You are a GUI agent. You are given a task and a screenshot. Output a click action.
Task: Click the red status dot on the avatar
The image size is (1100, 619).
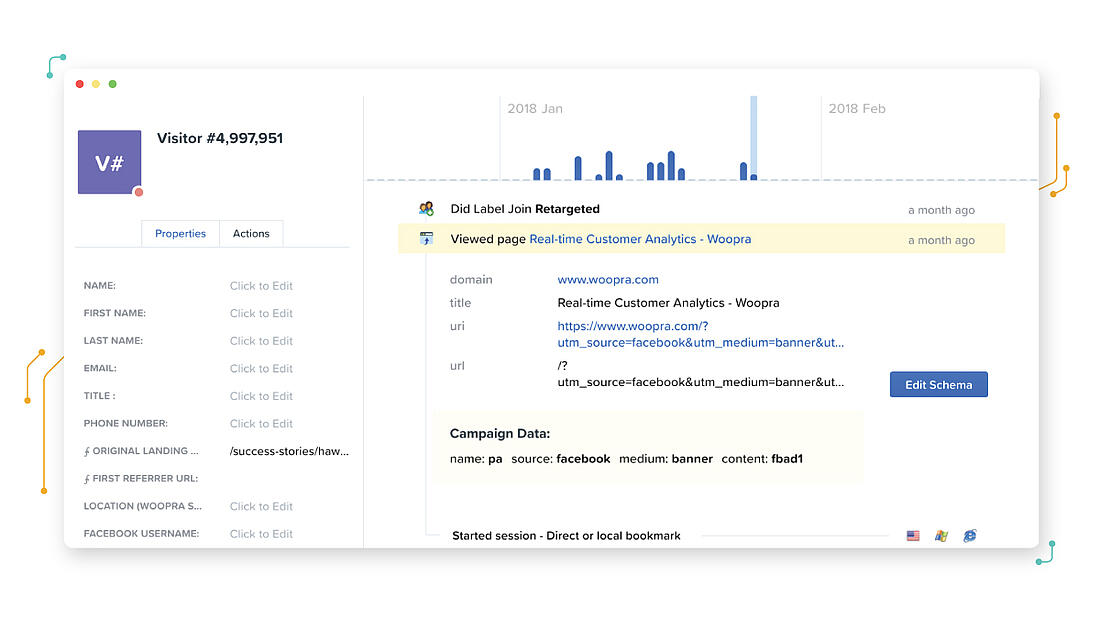(x=139, y=192)
